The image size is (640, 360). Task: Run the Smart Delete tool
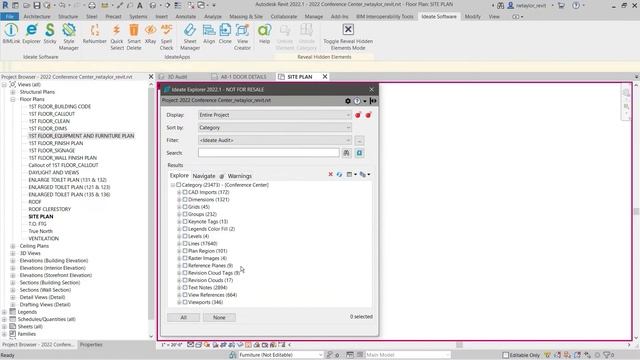tap(134, 37)
